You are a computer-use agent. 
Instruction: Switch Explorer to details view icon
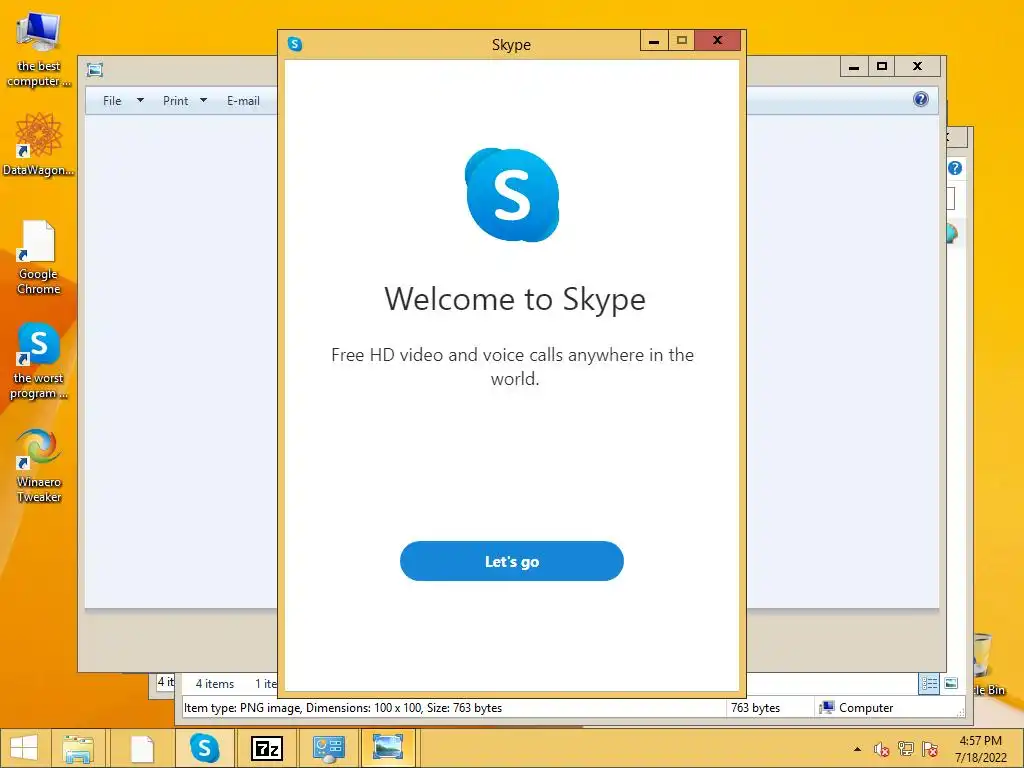(929, 684)
